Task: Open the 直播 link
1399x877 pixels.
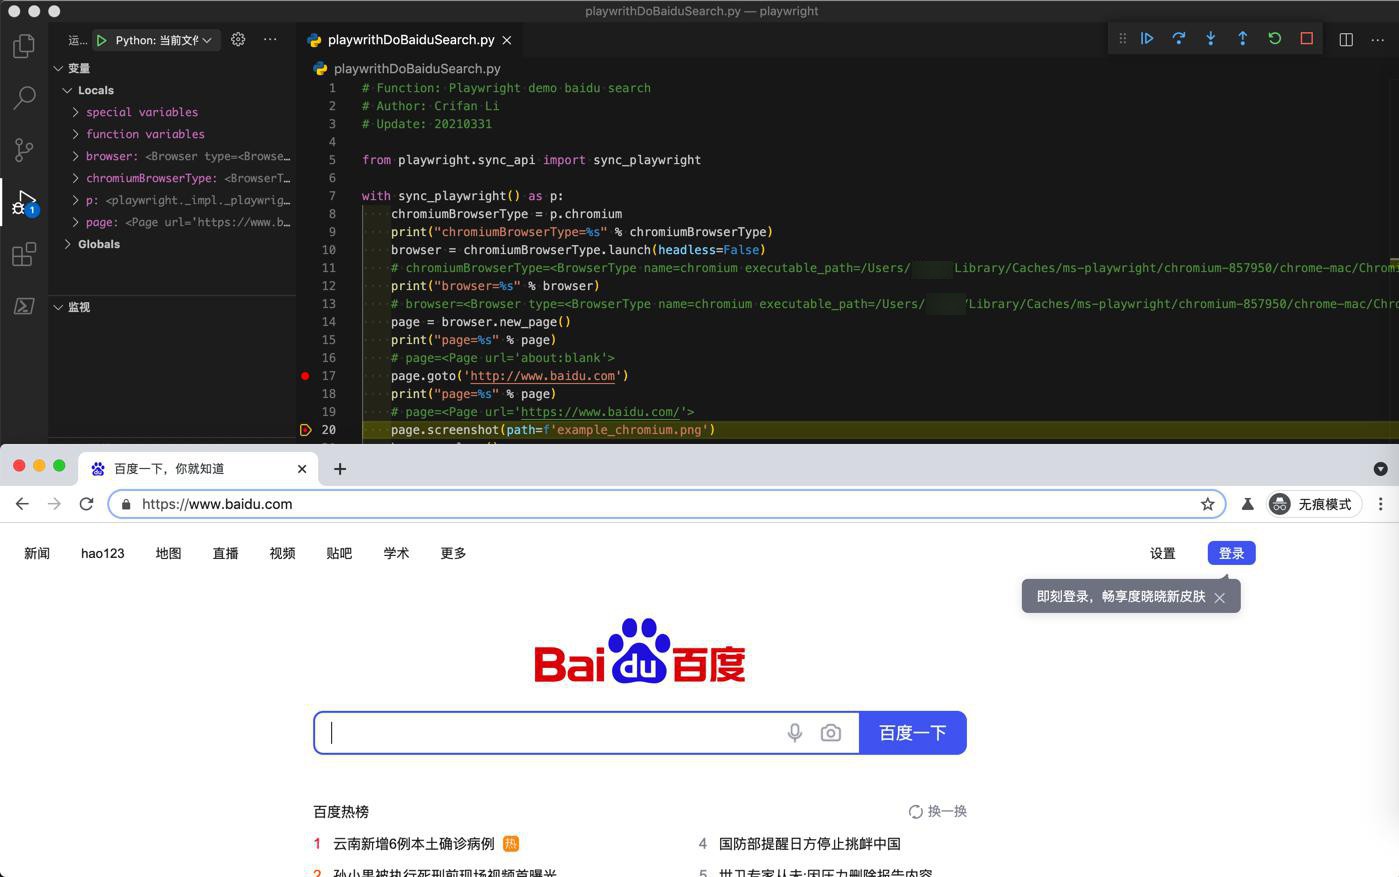Action: coord(225,553)
